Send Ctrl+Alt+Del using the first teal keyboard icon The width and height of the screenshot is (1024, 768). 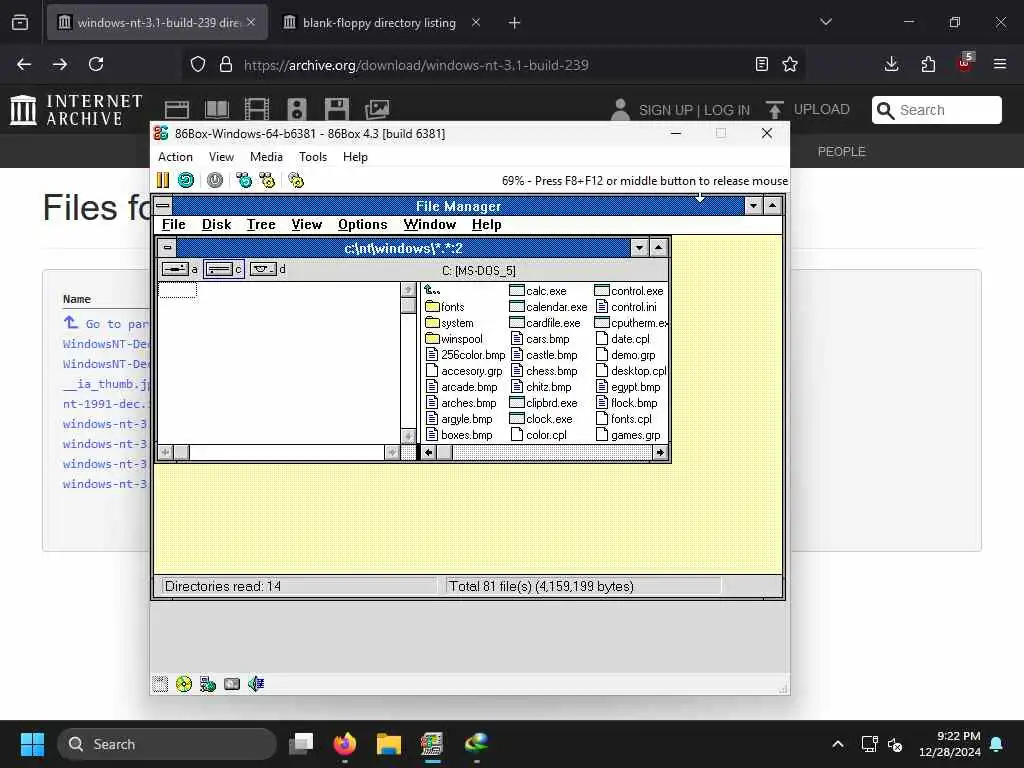tap(244, 180)
